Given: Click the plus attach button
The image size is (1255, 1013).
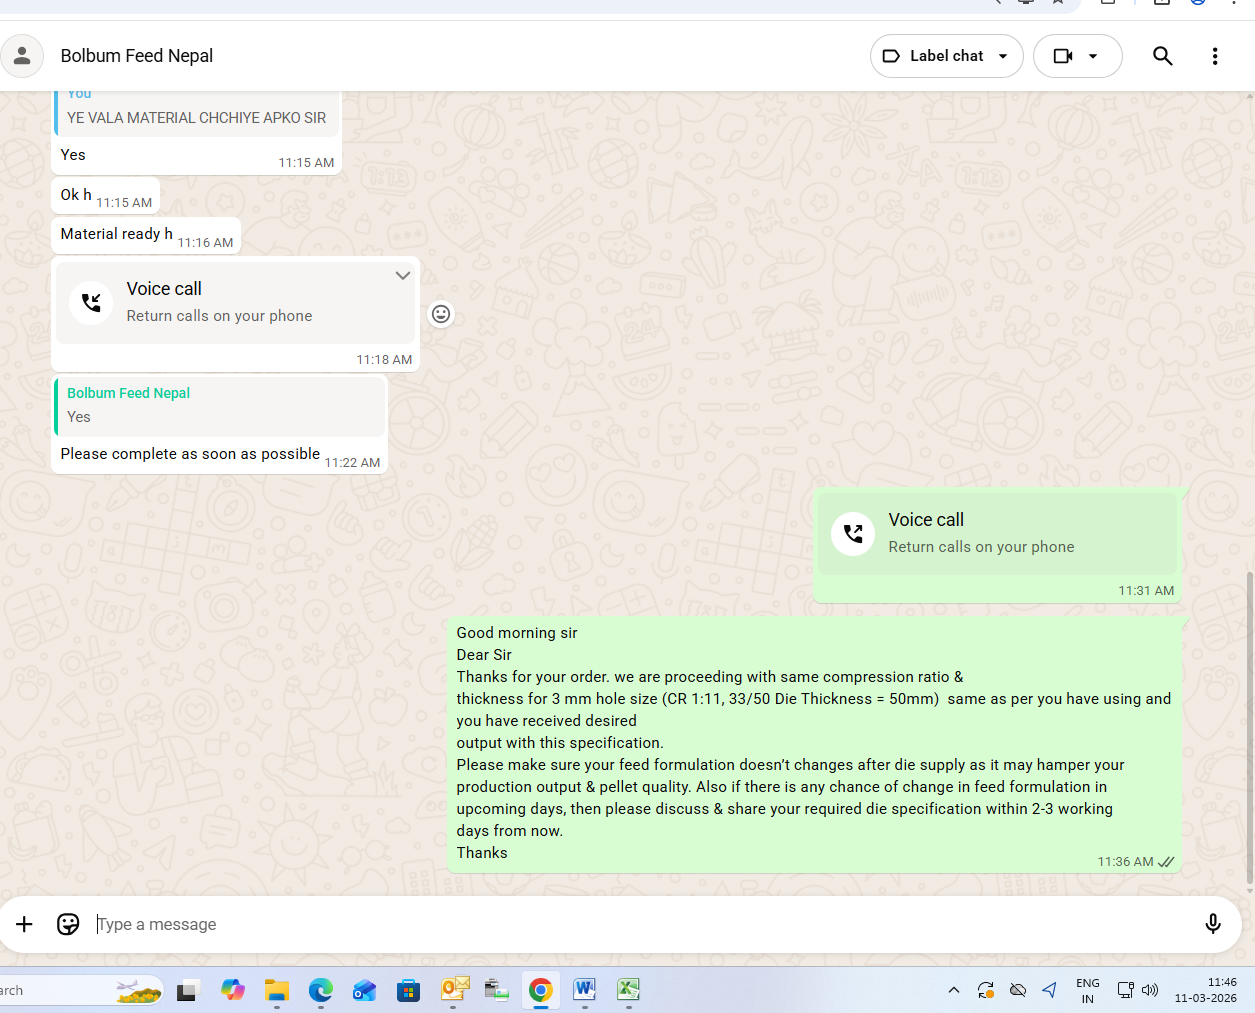Looking at the screenshot, I should tap(24, 924).
